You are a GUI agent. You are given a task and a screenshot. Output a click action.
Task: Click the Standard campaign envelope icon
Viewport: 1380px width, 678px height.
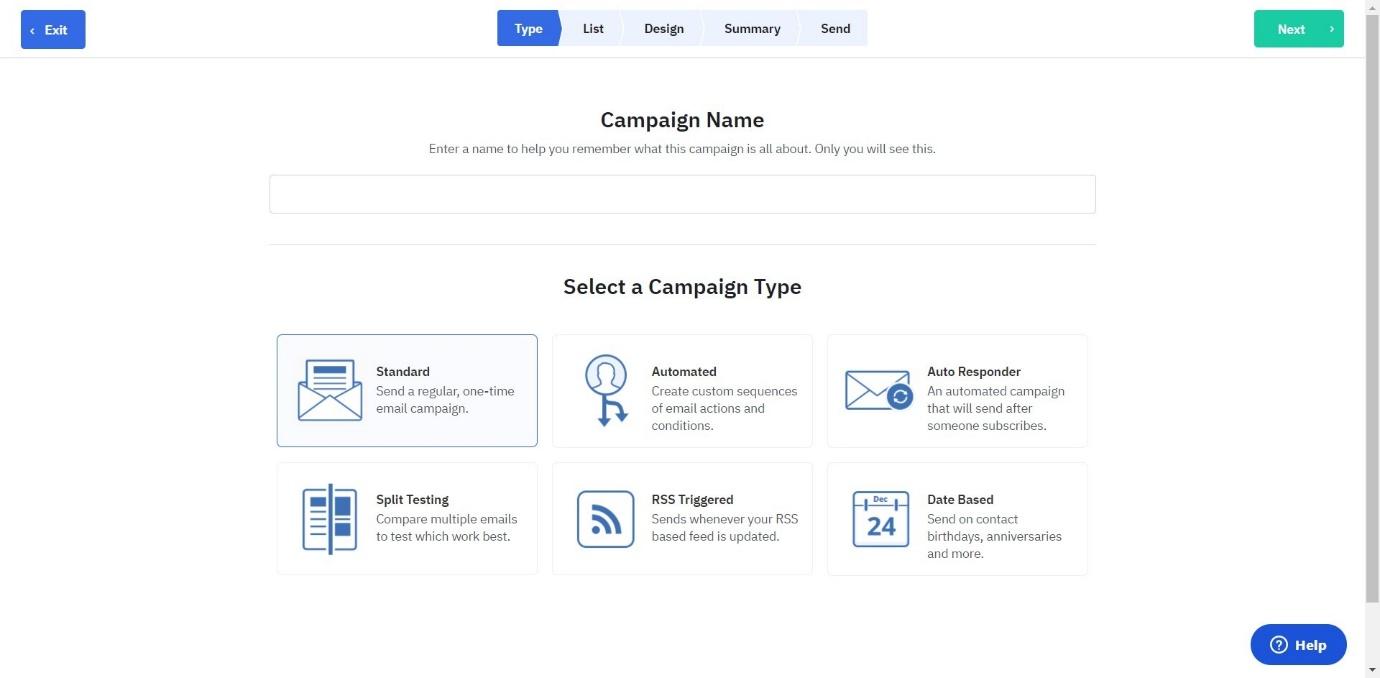pyautogui.click(x=330, y=390)
